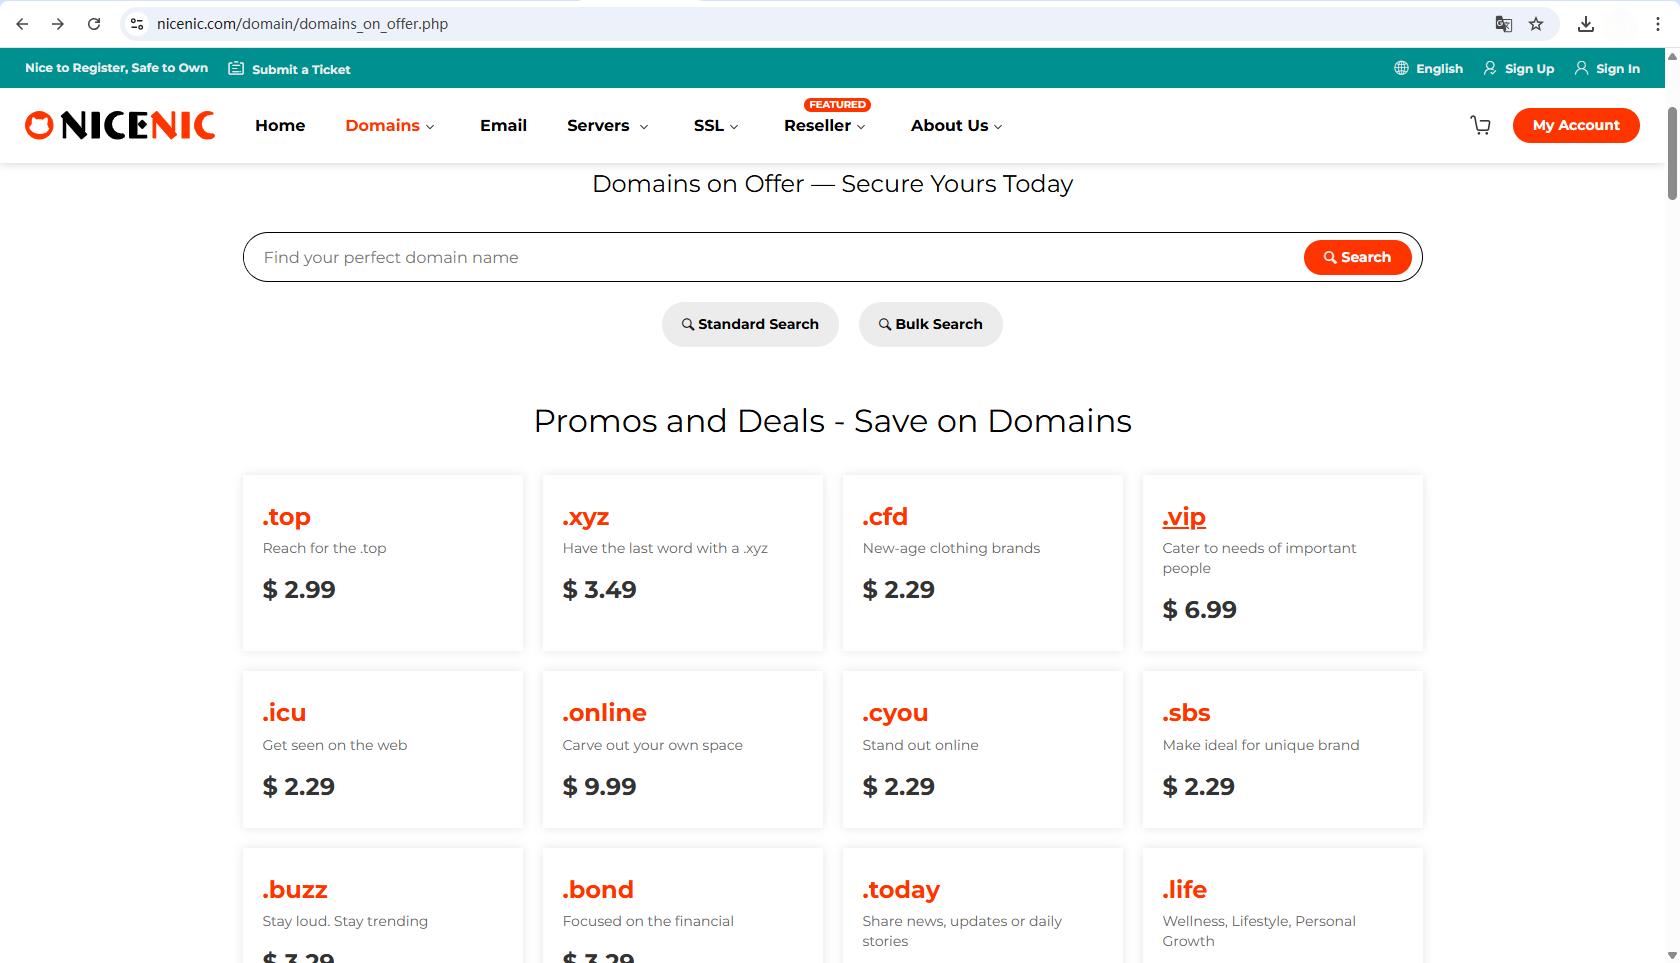
Task: Select the Bulk Search option
Action: (931, 324)
